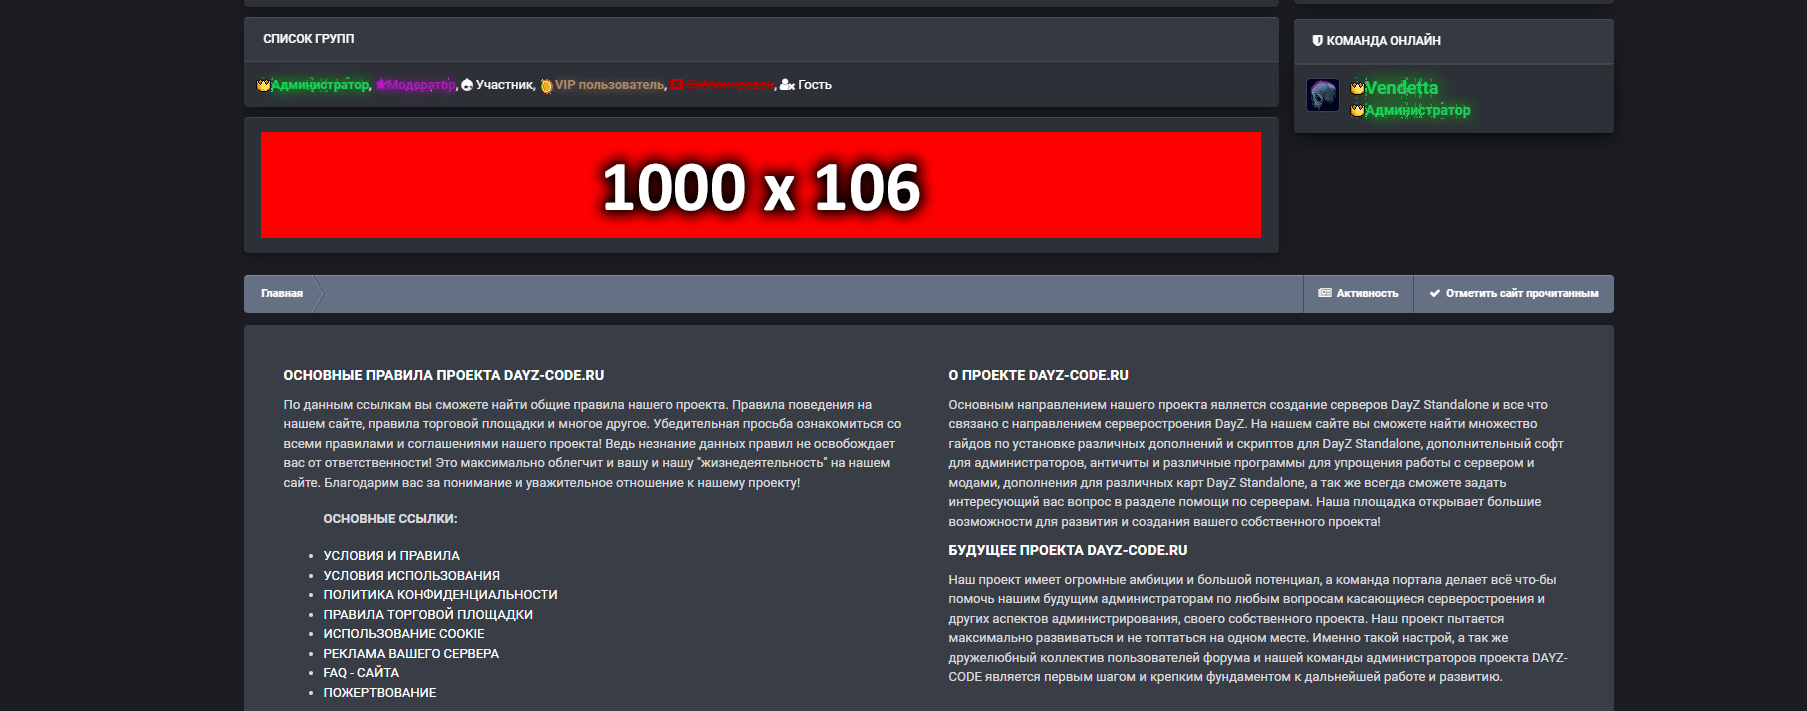Click the star icon before Модератор
Screen dimensions: 1807x711
[381, 85]
